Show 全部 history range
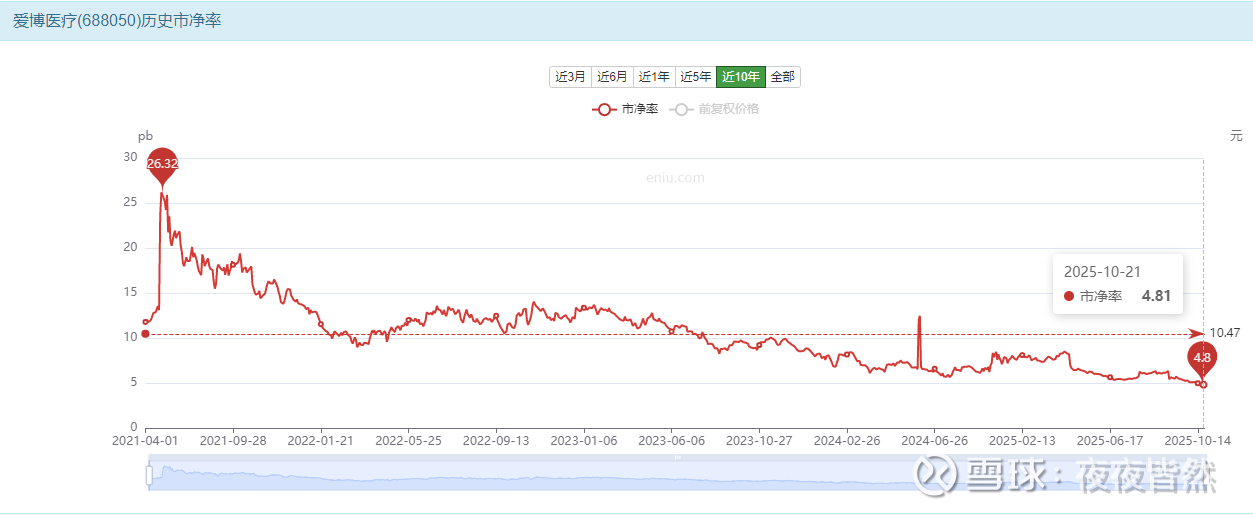 pos(783,76)
